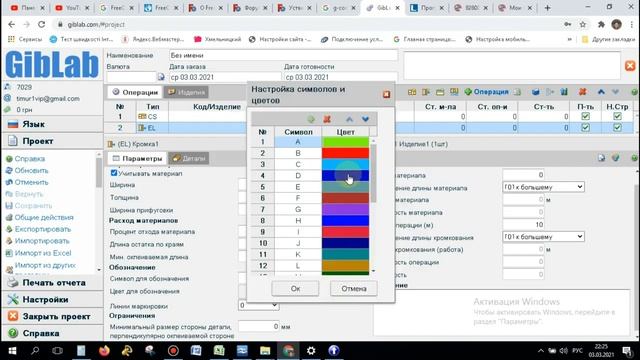Close the symbols and colors settings dialog
The height and width of the screenshot is (360, 640).
point(387,94)
